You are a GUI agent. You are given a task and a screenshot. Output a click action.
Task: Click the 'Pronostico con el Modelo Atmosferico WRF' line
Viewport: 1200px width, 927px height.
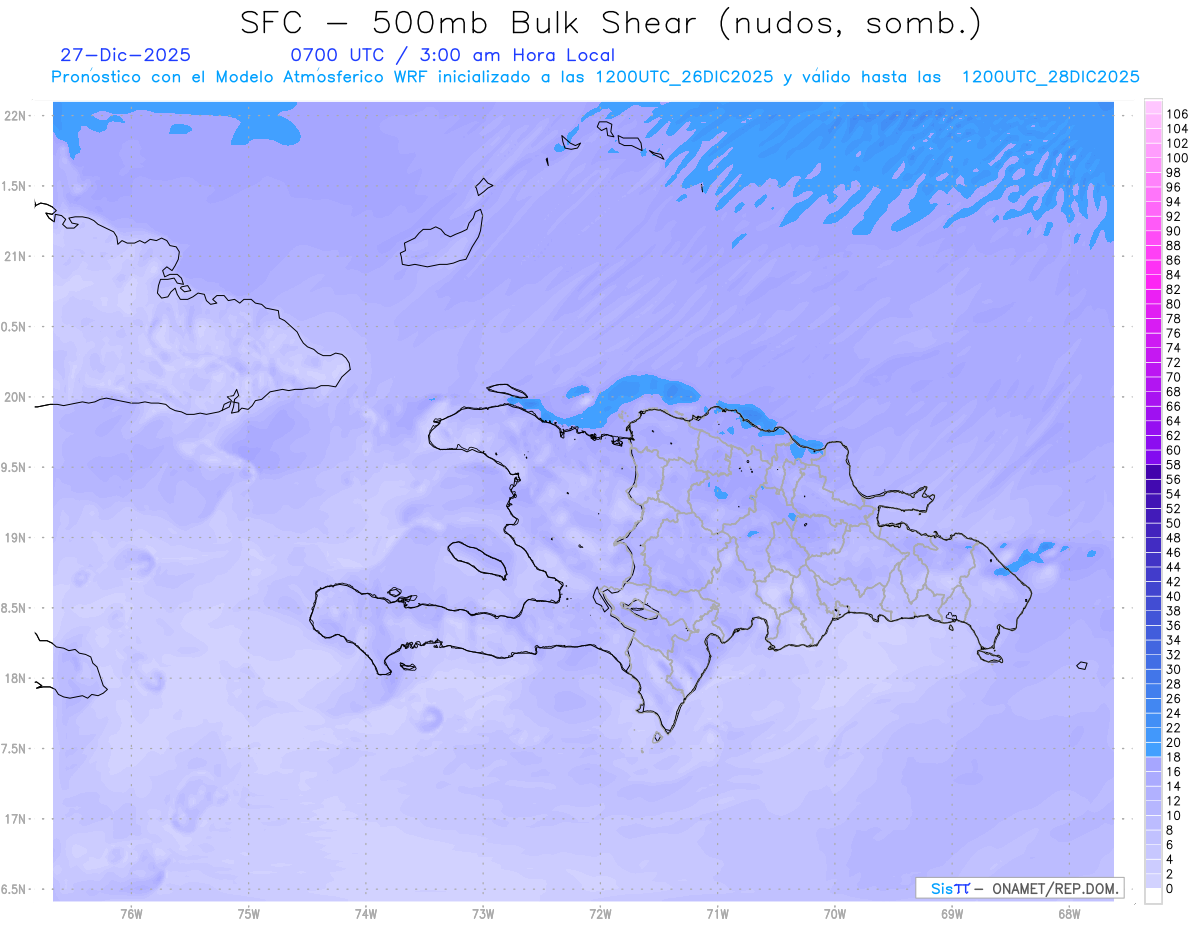[x=596, y=77]
